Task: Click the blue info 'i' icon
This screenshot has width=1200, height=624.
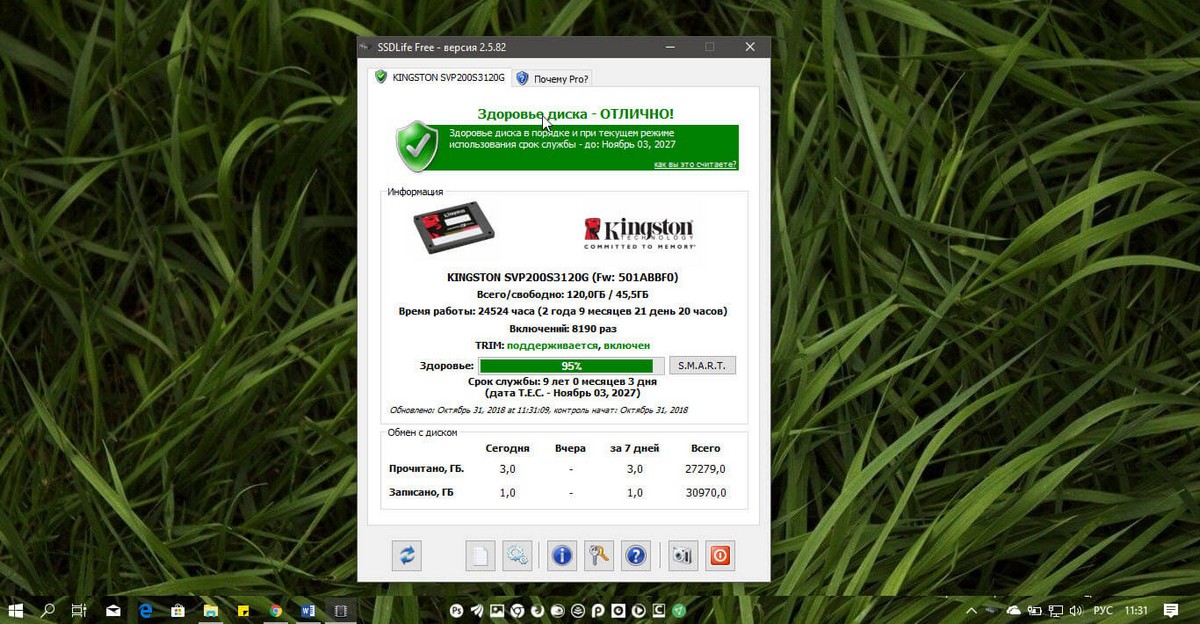Action: pyautogui.click(x=562, y=555)
